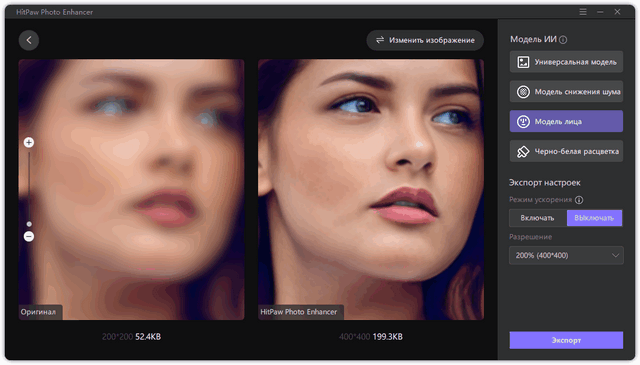Click Изменить изображение button
The image size is (640, 365).
tap(425, 40)
